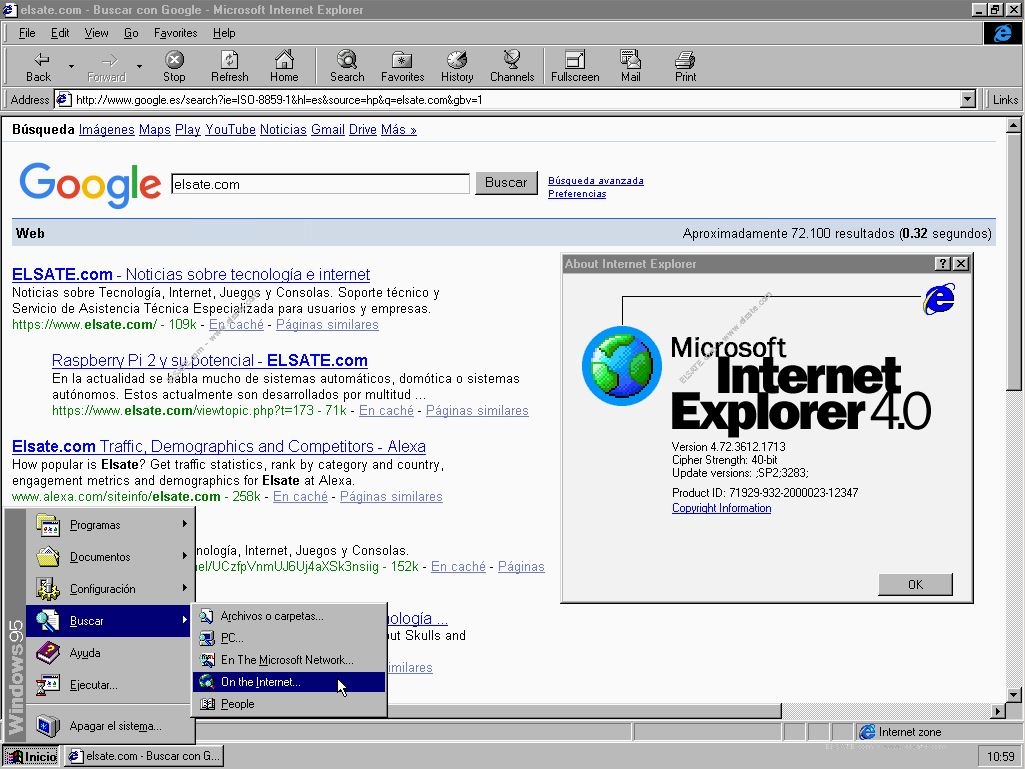Open the Copyright Information link
The width and height of the screenshot is (1025, 769).
click(x=721, y=508)
